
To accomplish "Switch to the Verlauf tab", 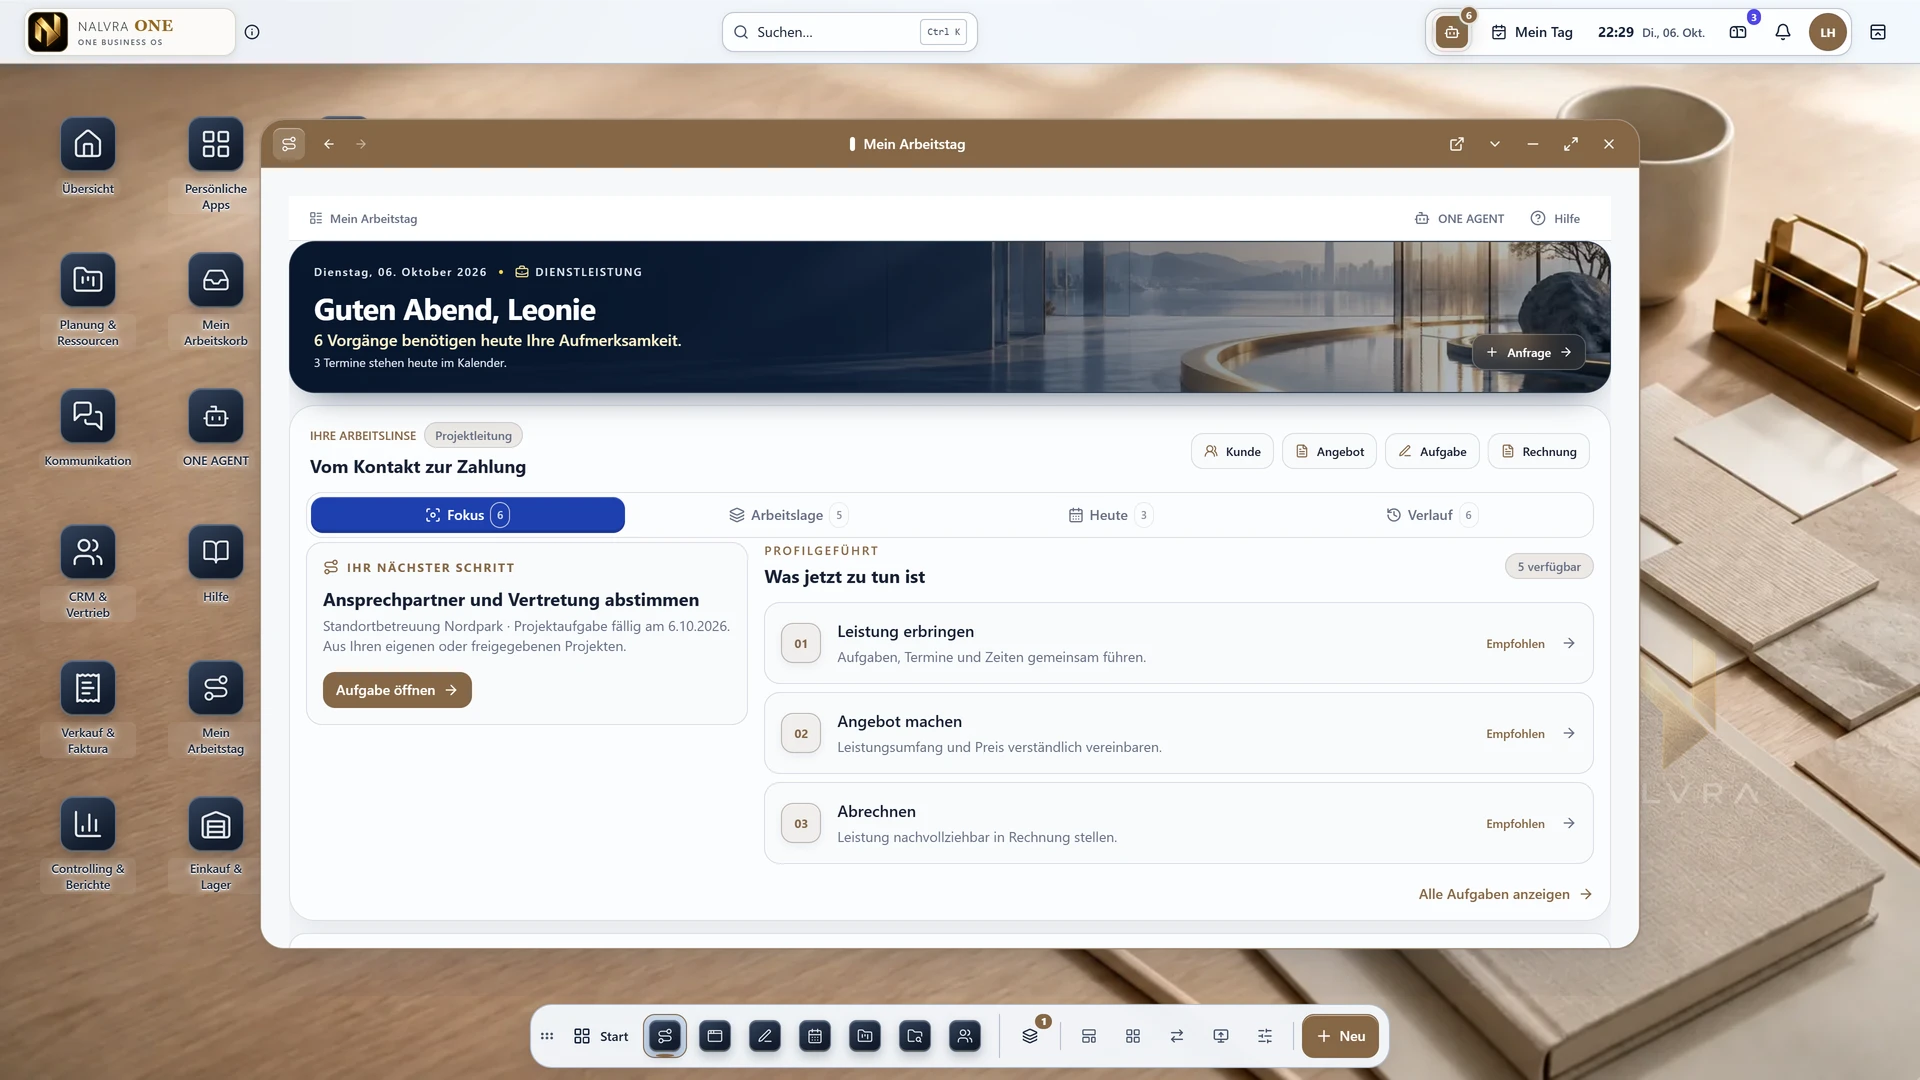I will coord(1431,515).
